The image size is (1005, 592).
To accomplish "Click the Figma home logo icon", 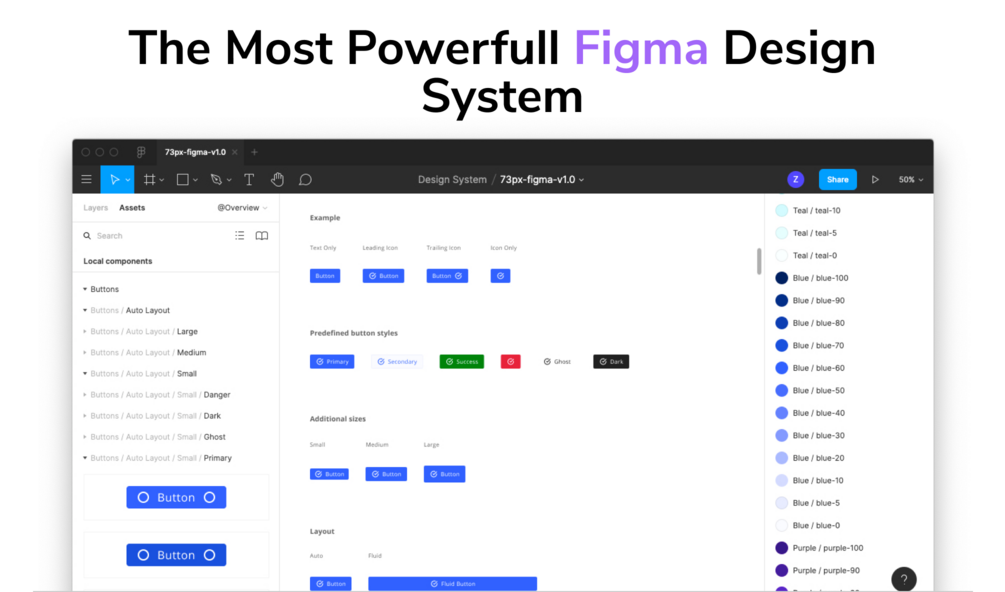I will pyautogui.click(x=141, y=152).
